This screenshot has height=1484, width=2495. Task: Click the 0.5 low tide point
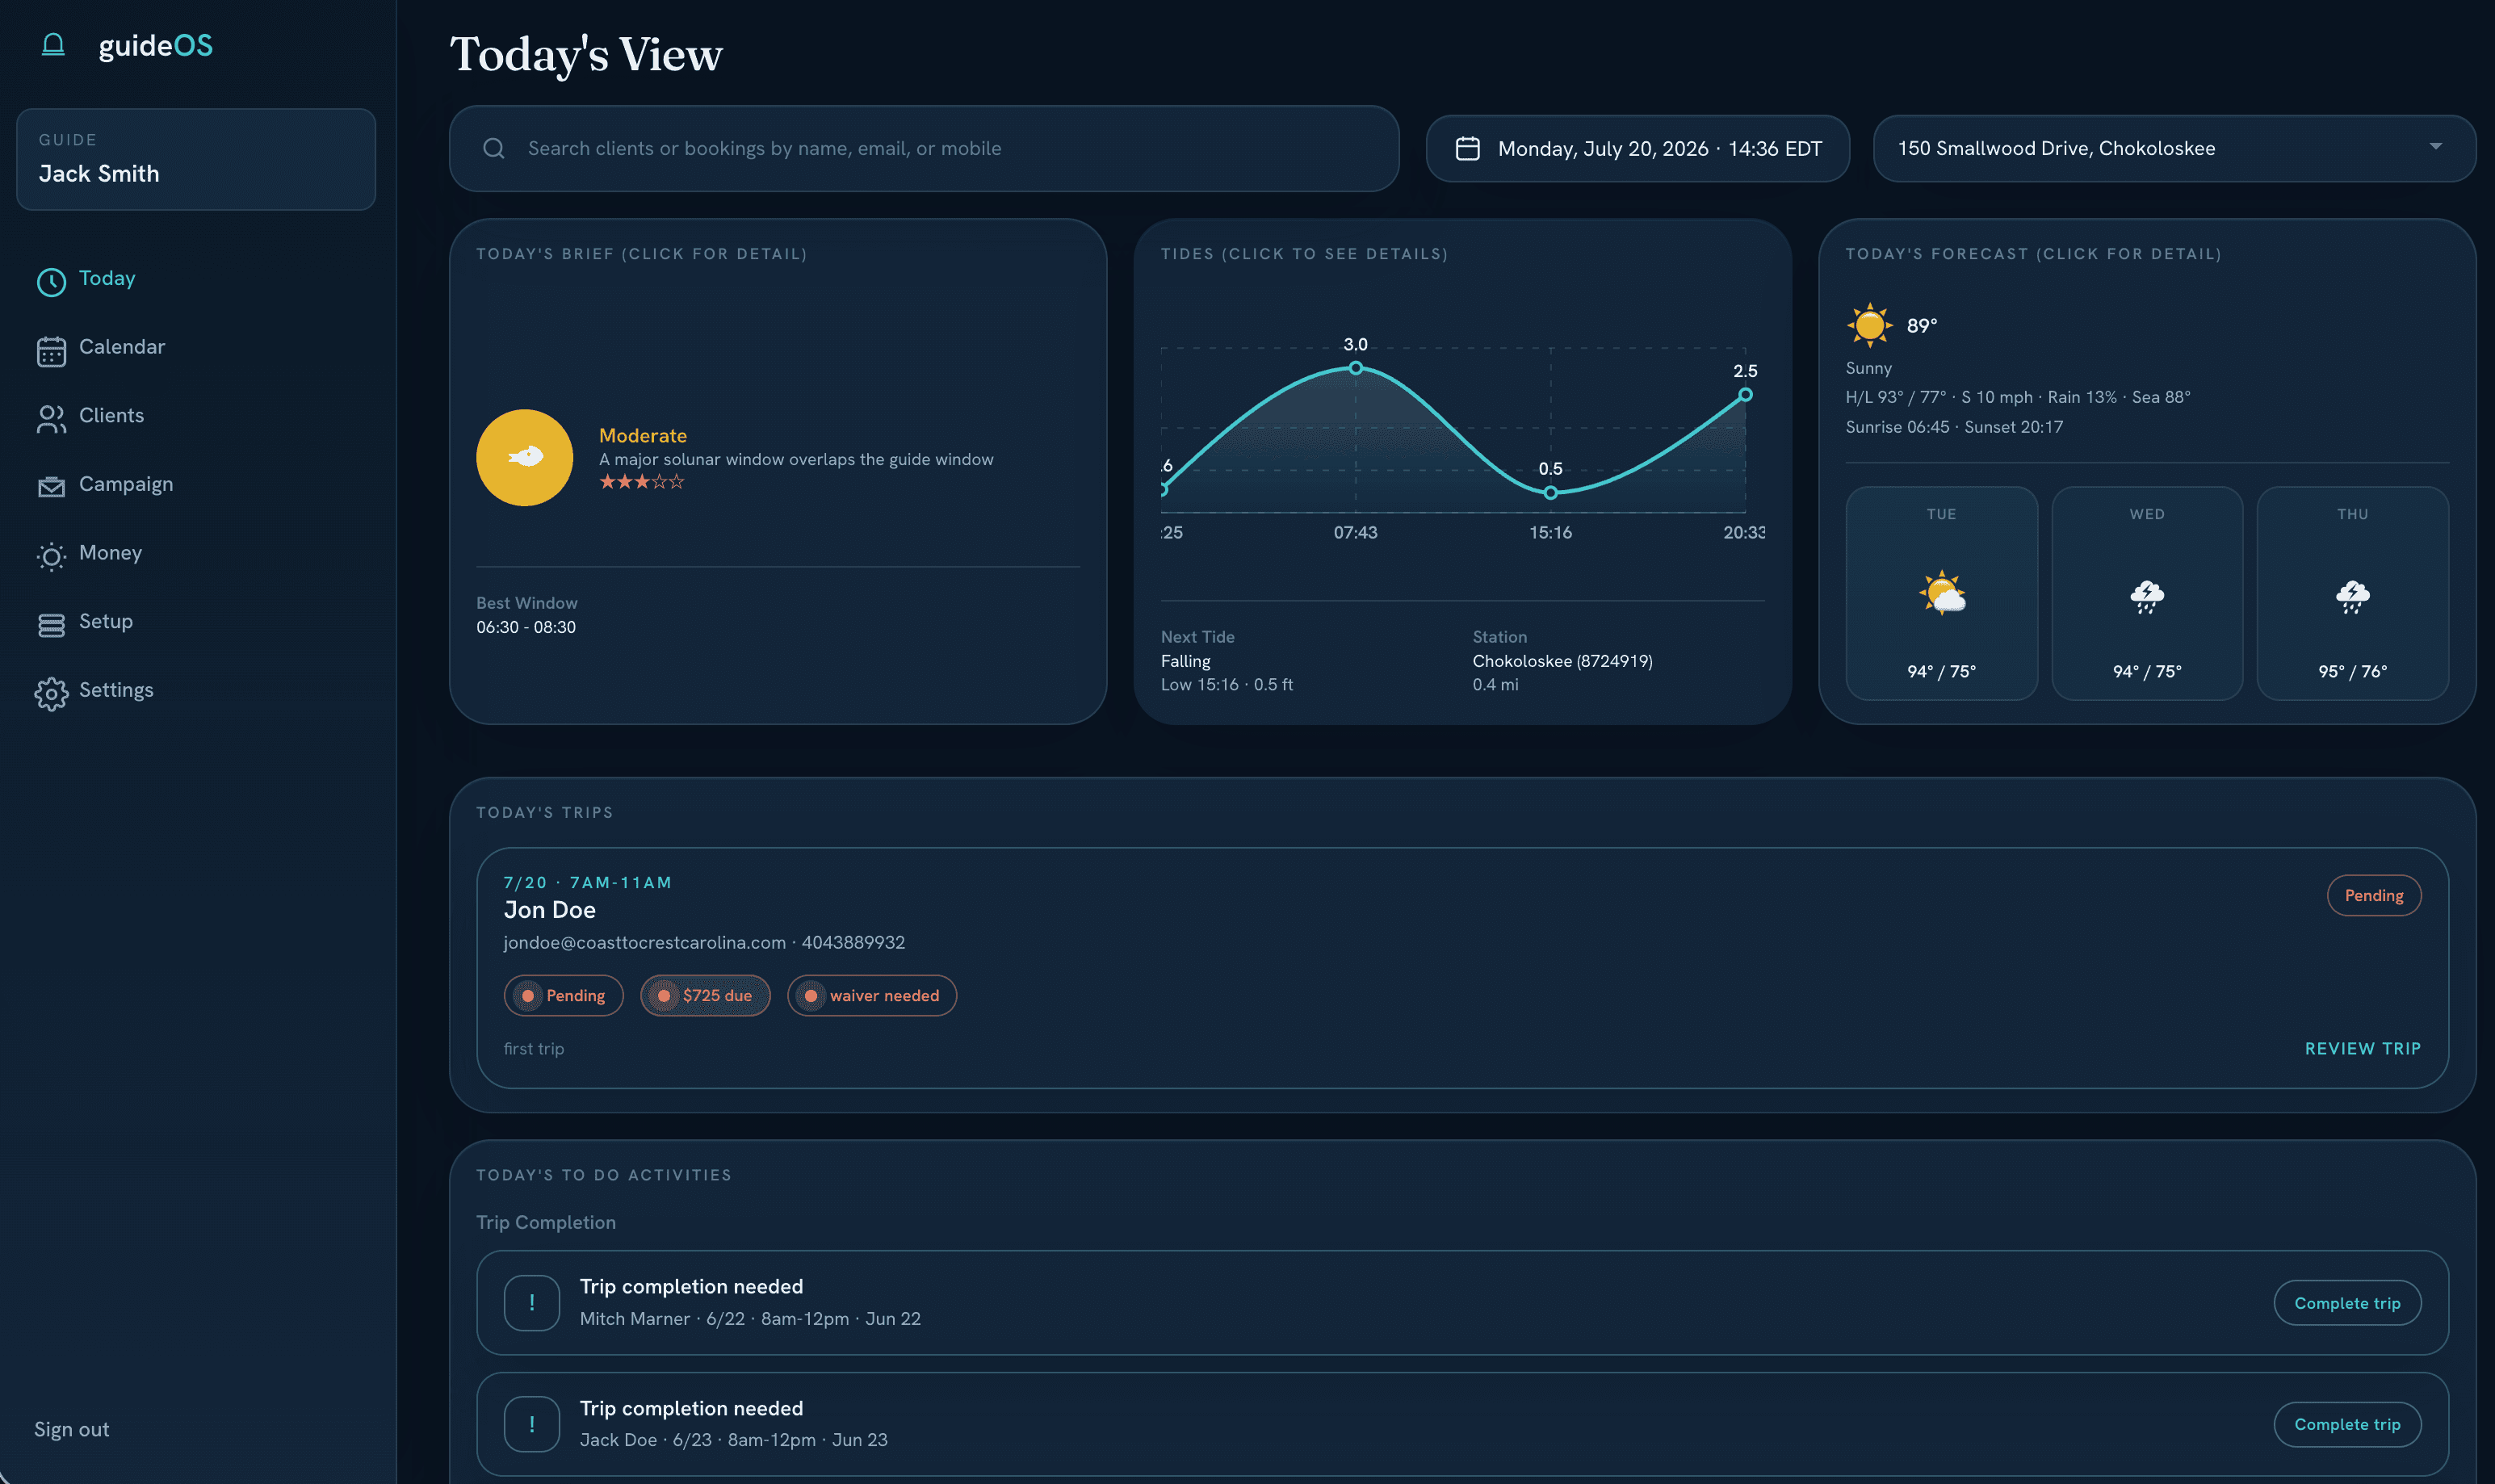1550,492
